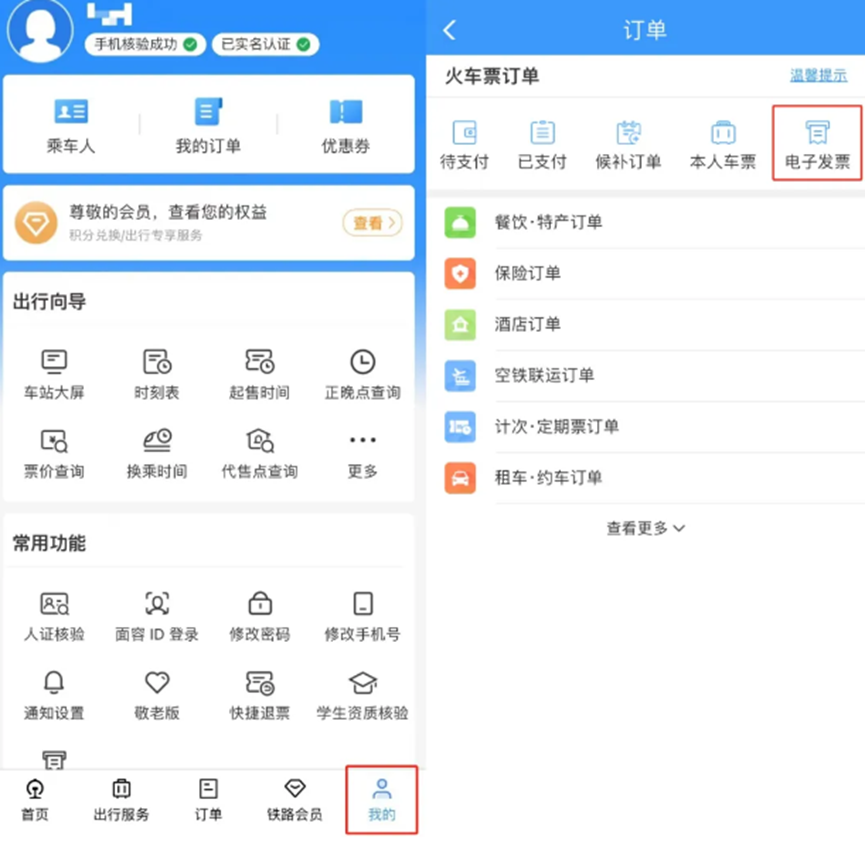
Task: Expand 查看更多 to show more orders
Action: click(x=645, y=528)
